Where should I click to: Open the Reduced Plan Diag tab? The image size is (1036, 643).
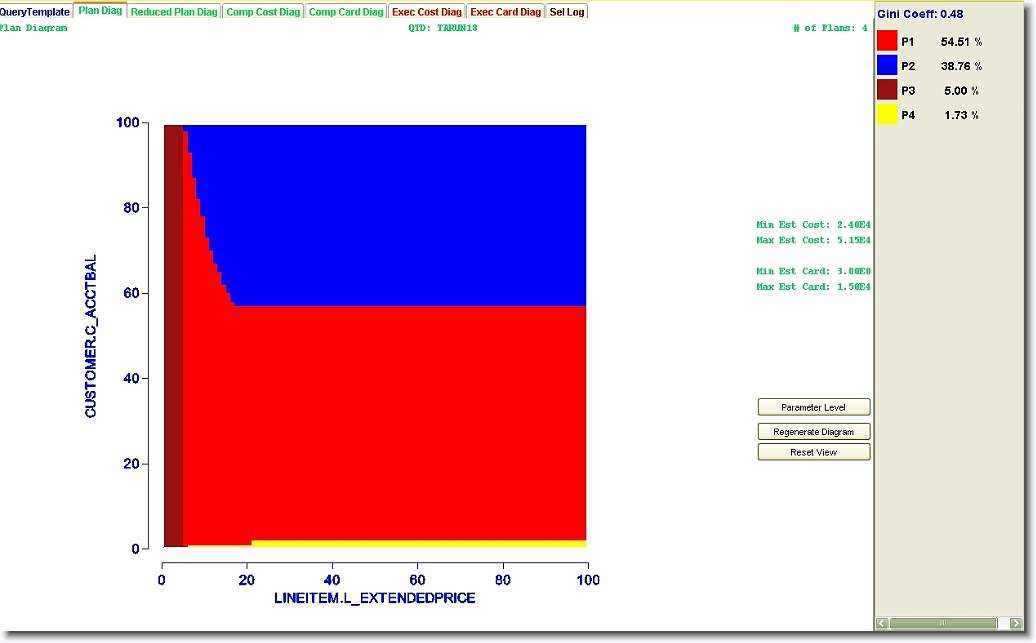coord(175,12)
